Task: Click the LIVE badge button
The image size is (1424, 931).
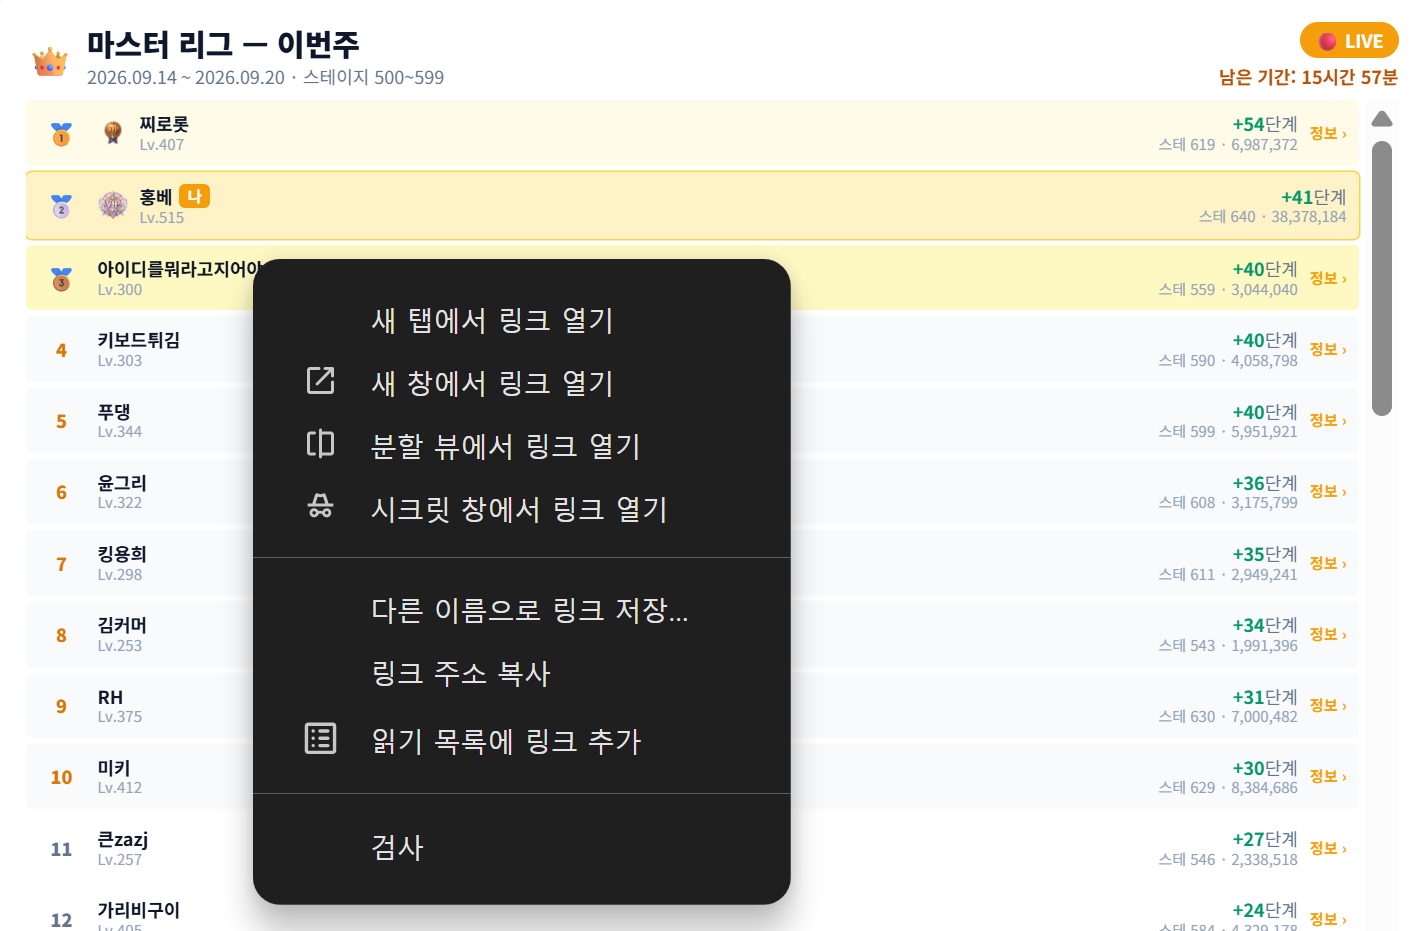Action: click(1349, 41)
